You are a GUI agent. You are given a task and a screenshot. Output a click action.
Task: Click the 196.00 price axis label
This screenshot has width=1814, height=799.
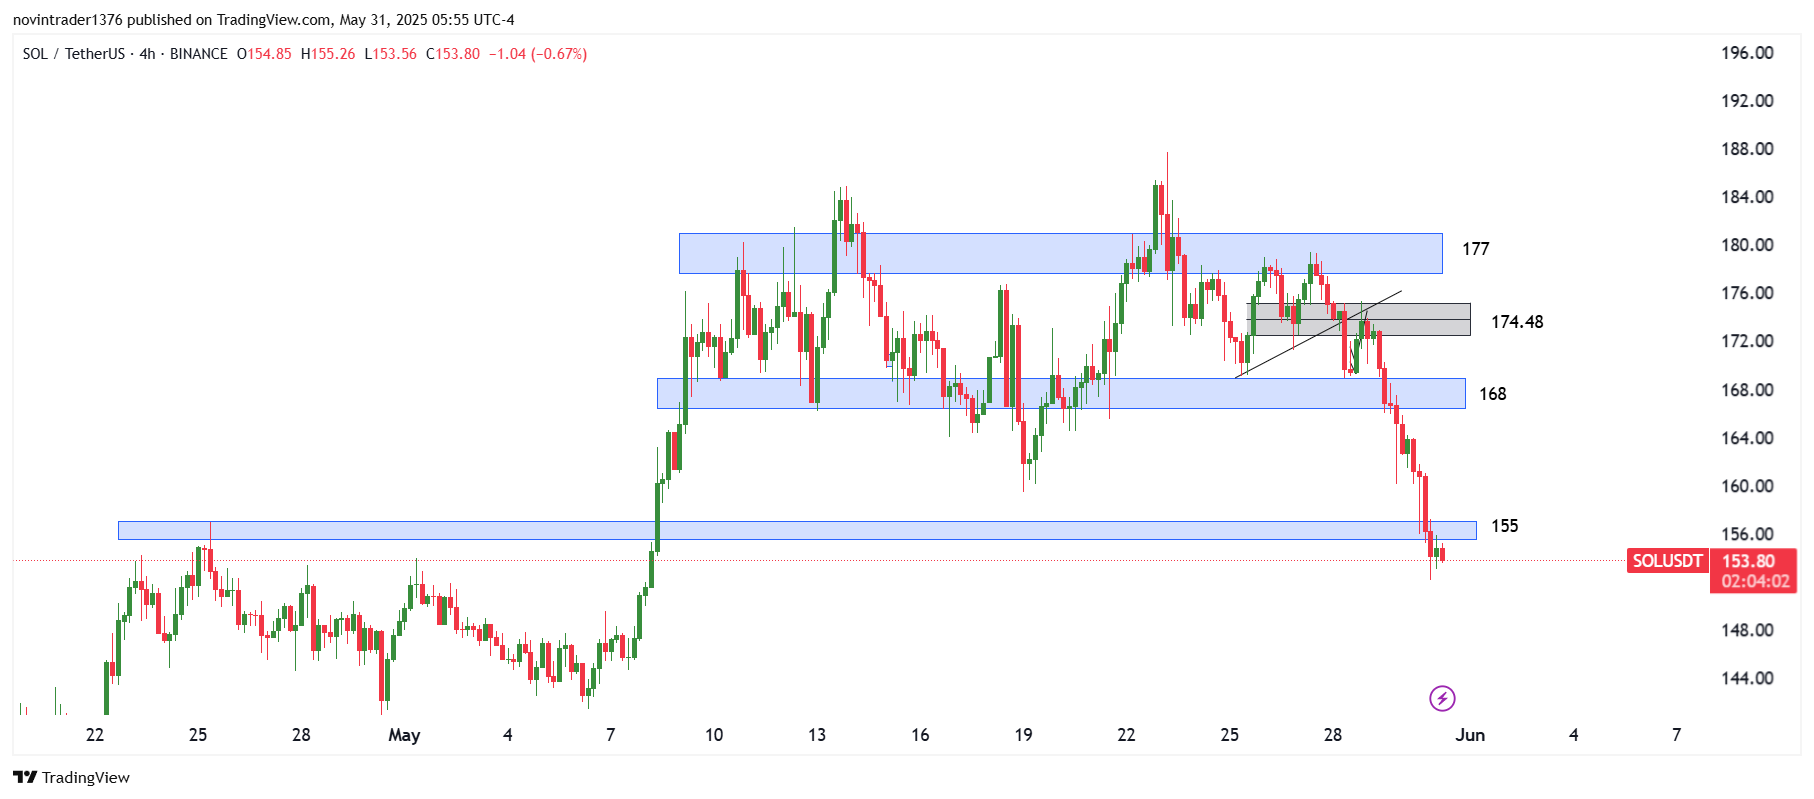pos(1747,53)
